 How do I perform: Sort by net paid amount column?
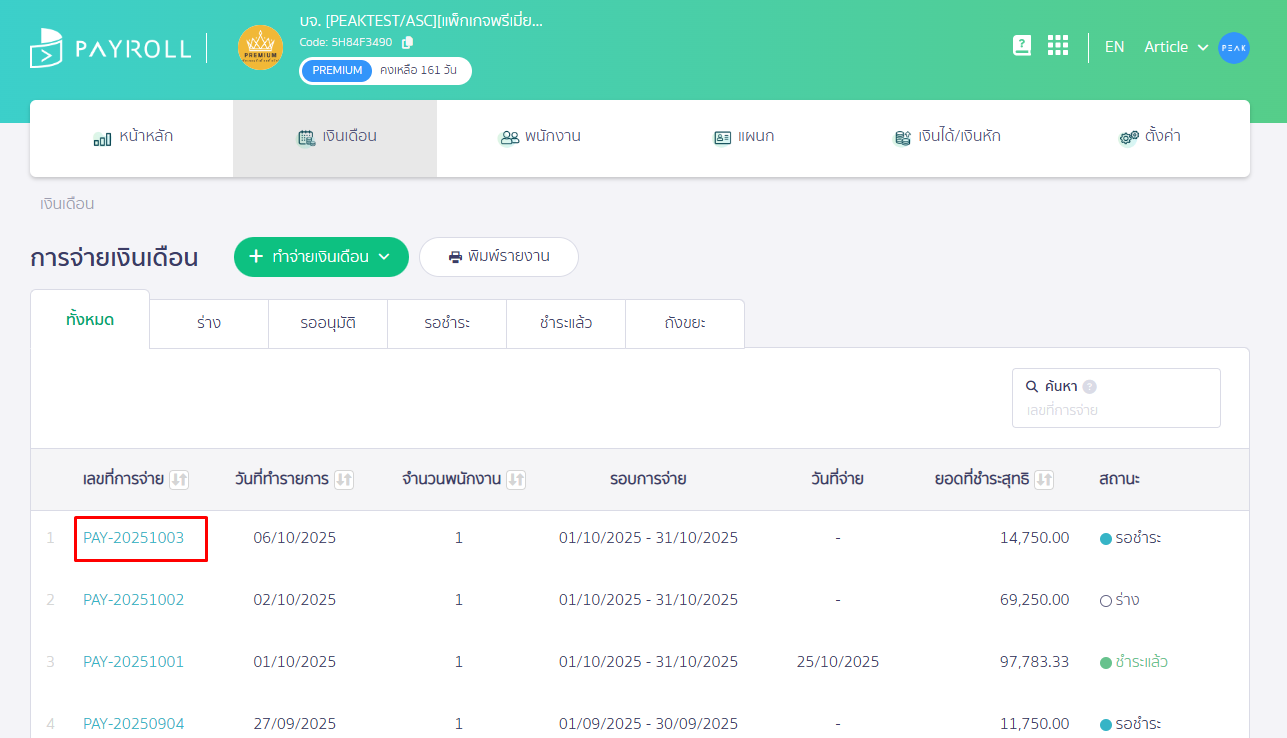(1044, 480)
